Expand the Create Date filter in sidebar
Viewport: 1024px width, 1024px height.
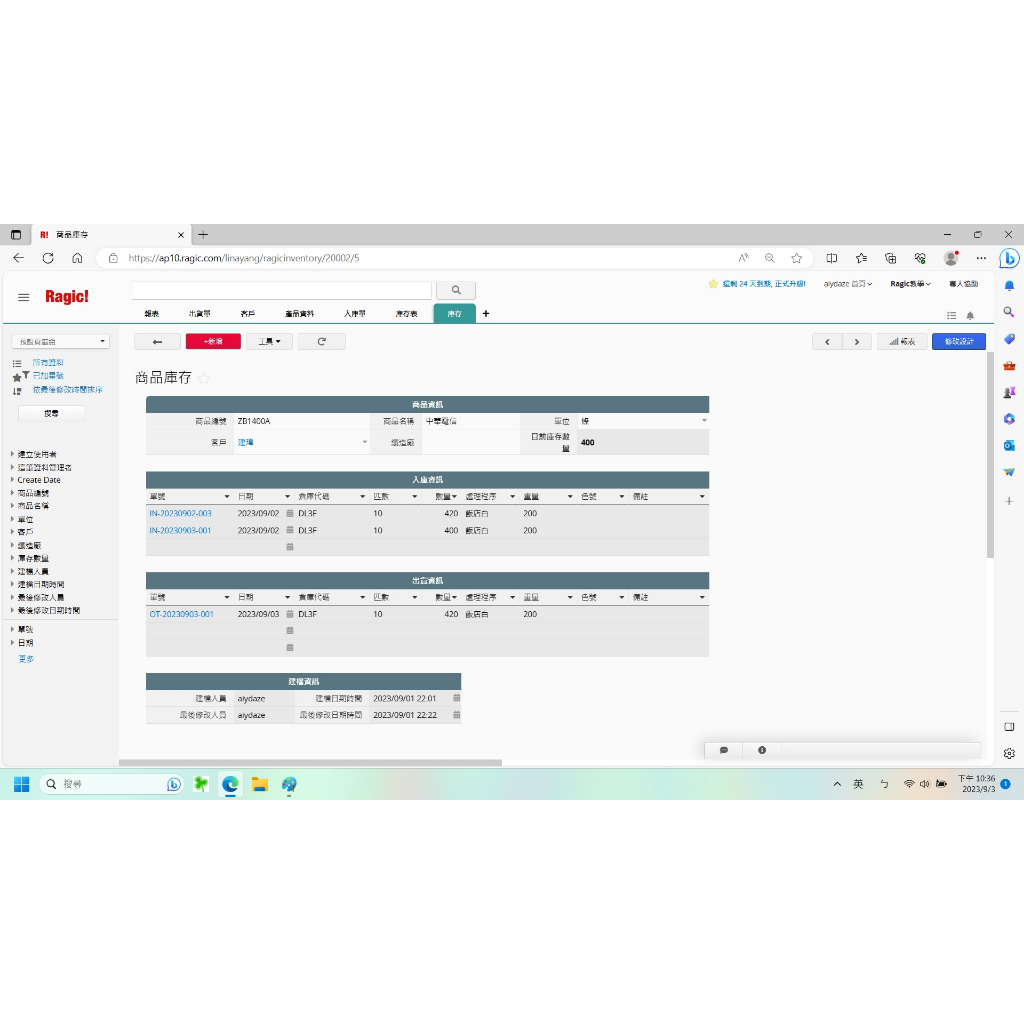[x=12, y=480]
